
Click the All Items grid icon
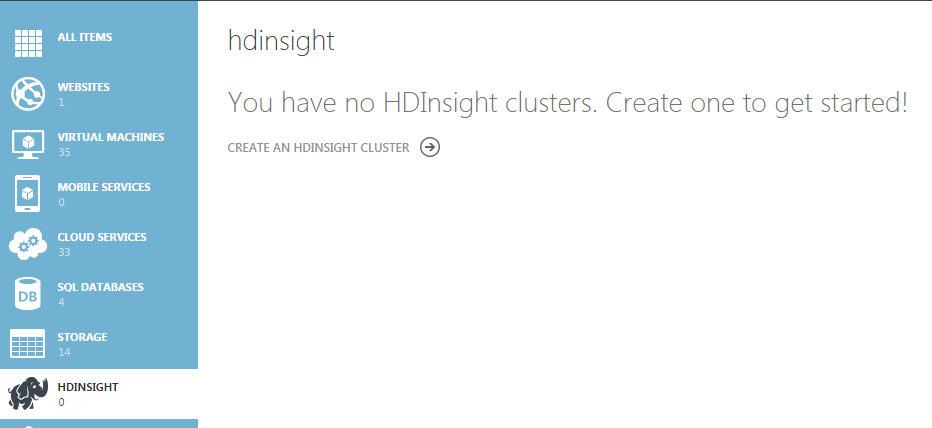[28, 44]
